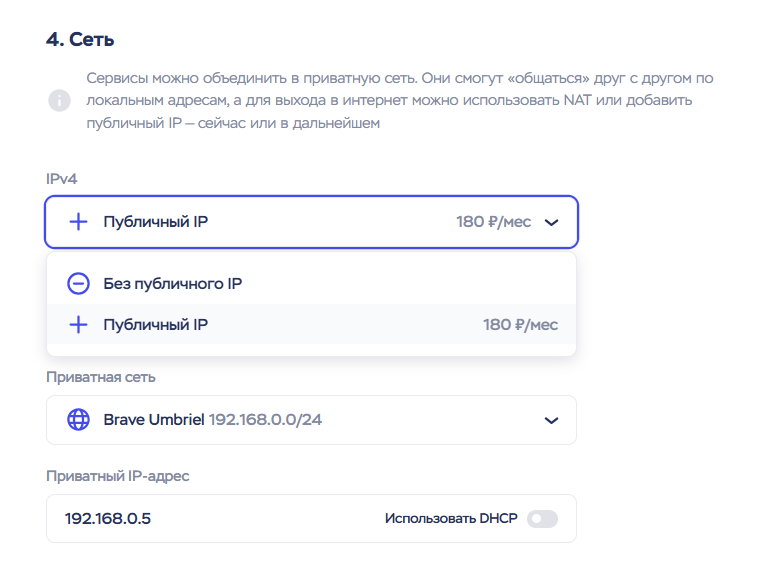Click the 4. Сеть section heading
The width and height of the screenshot is (757, 576).
point(80,39)
